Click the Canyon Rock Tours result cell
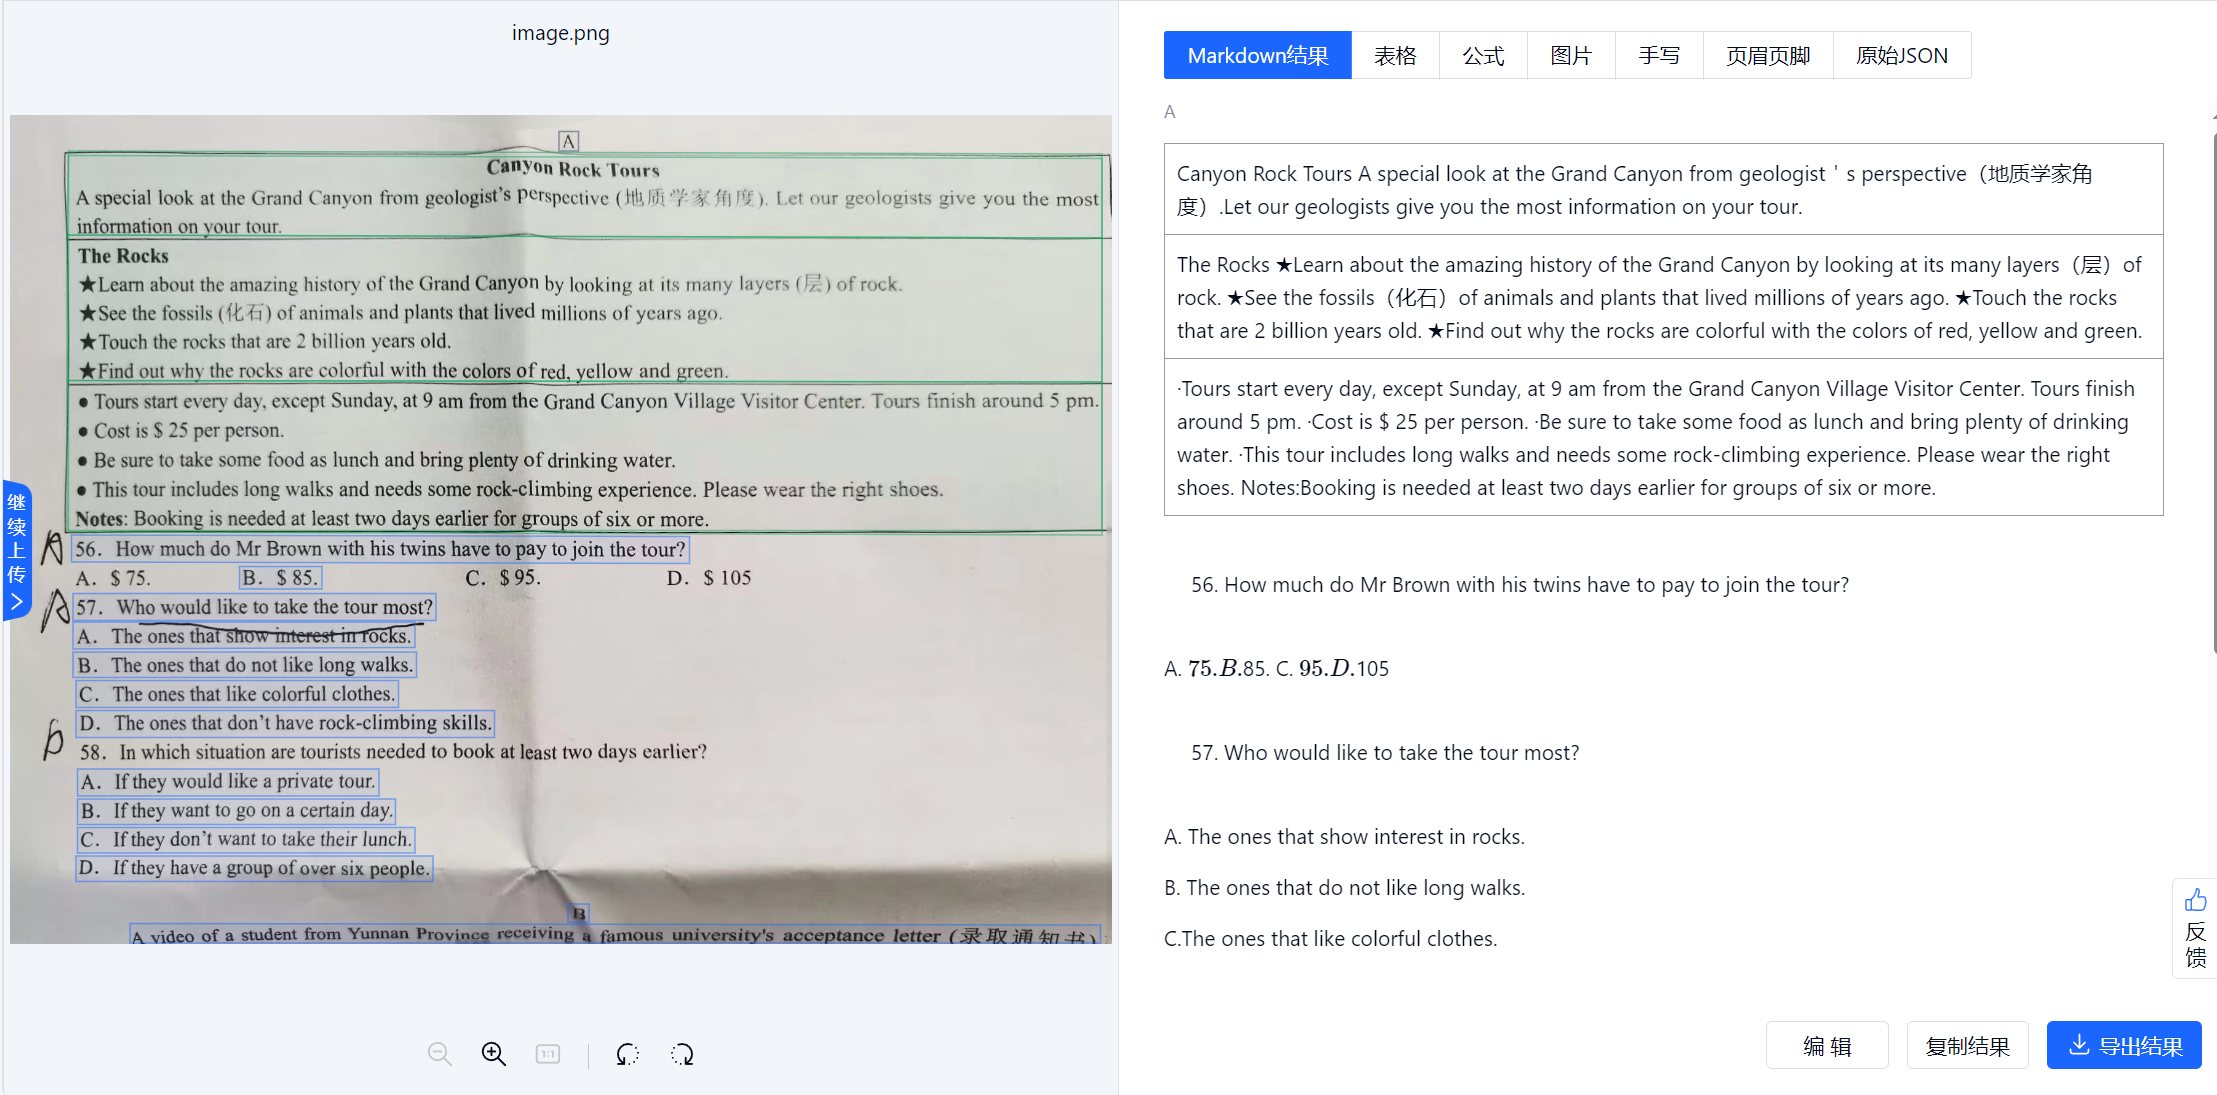2217x1095 pixels. point(1663,190)
